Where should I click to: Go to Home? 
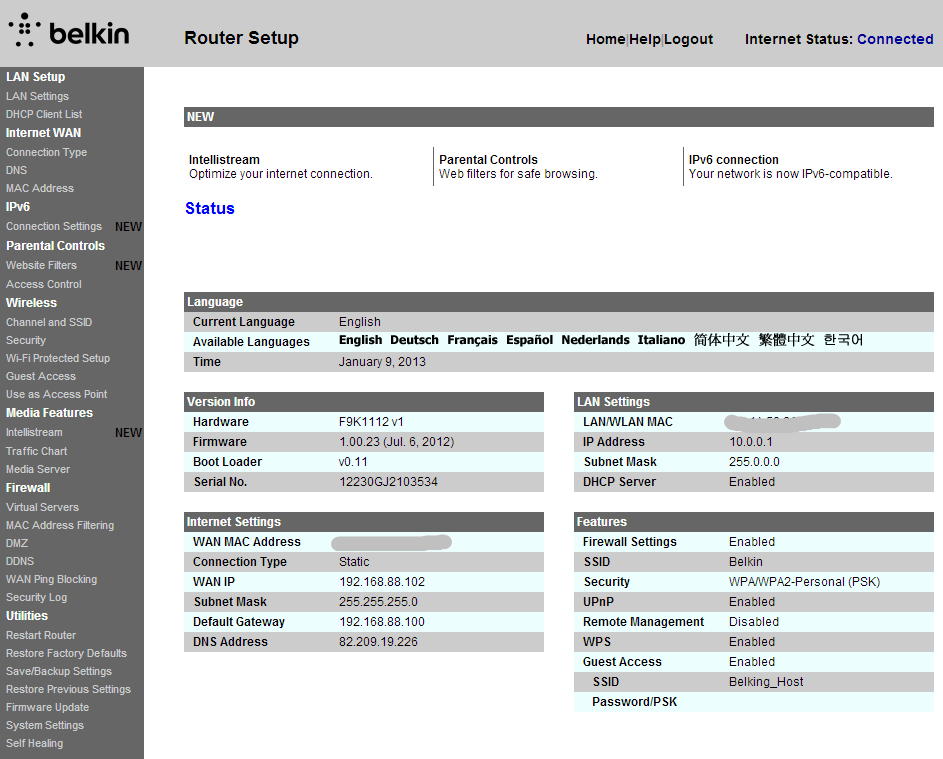coord(605,39)
